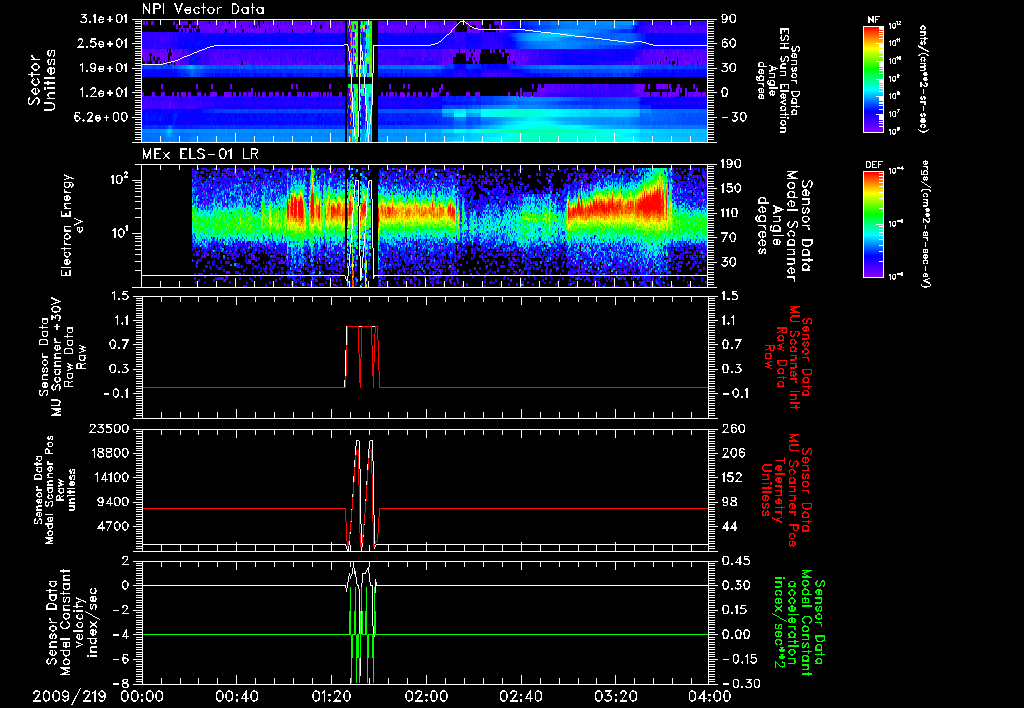Click the "206" telemetry tick label
The width and height of the screenshot is (1024, 708).
(732, 453)
